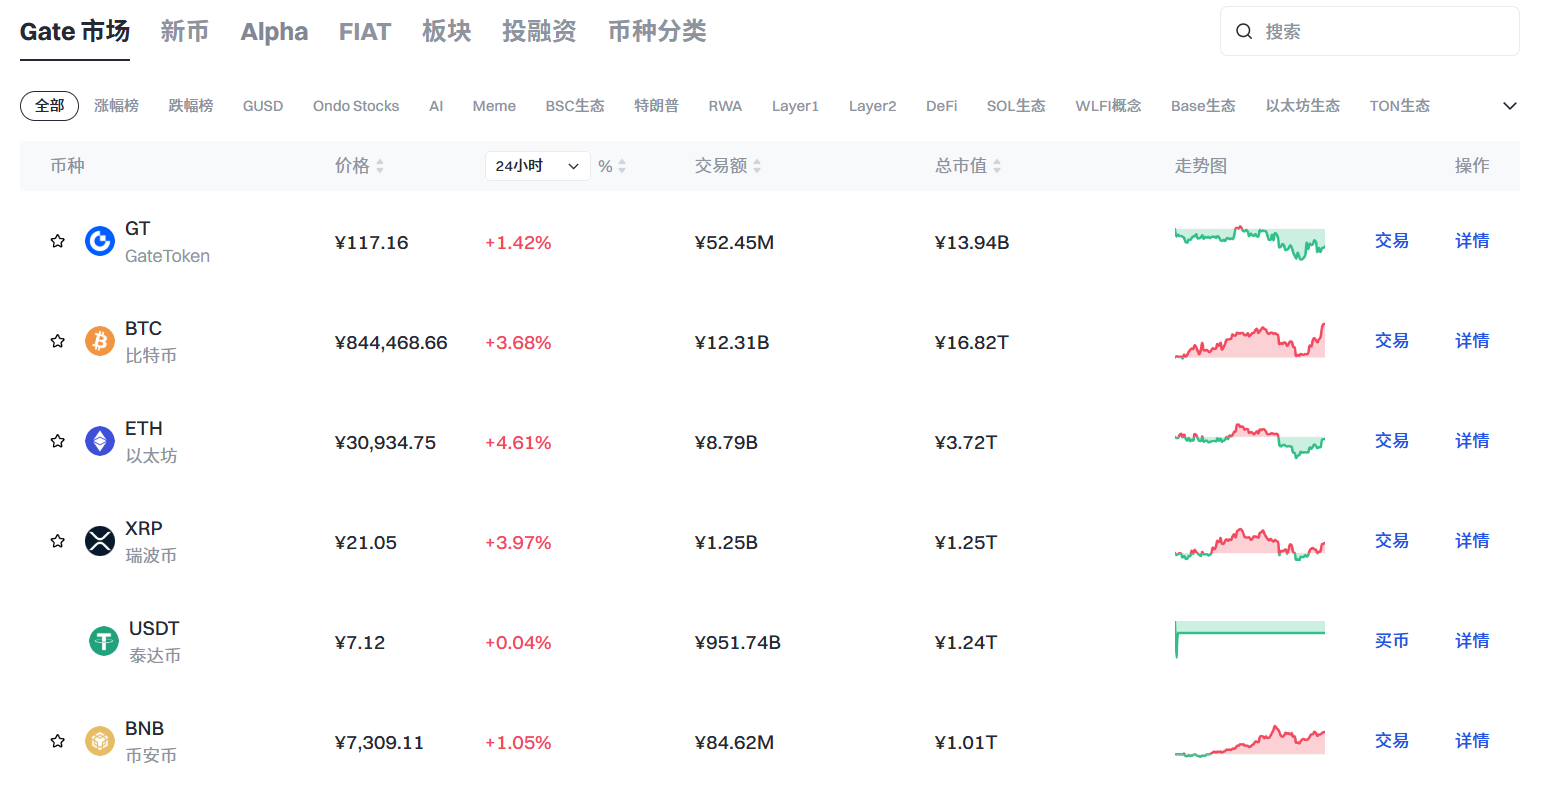Click the Bitcoin orange logo icon
Screen dimensions: 1561x785
click(100, 341)
